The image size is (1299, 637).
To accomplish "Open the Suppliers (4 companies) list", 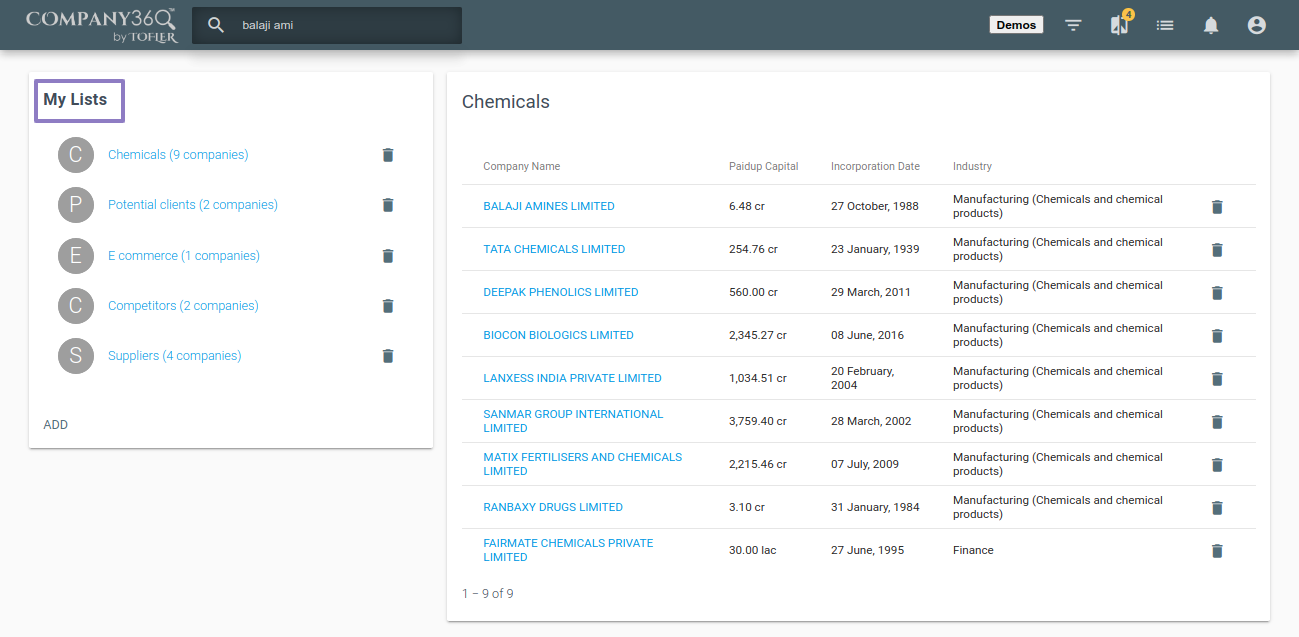I will [x=175, y=356].
